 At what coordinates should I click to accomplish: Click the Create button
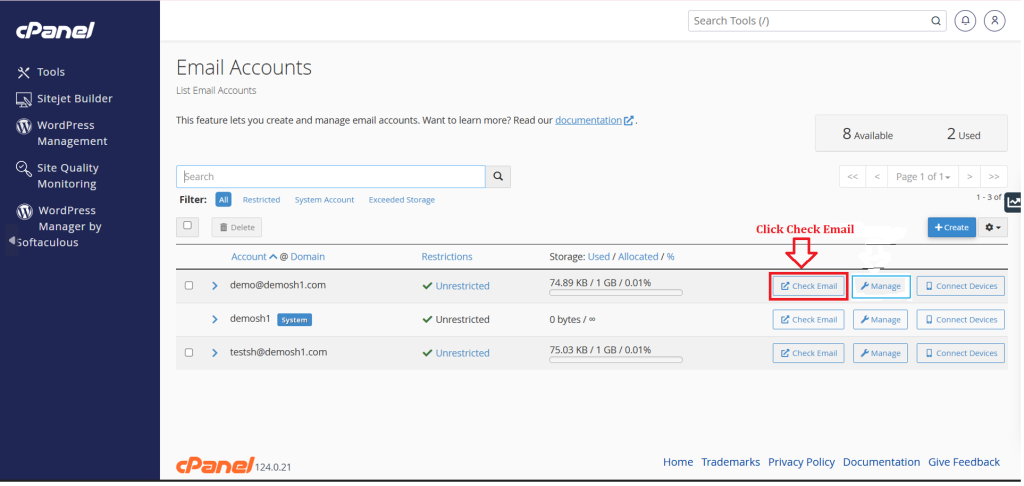click(x=952, y=227)
